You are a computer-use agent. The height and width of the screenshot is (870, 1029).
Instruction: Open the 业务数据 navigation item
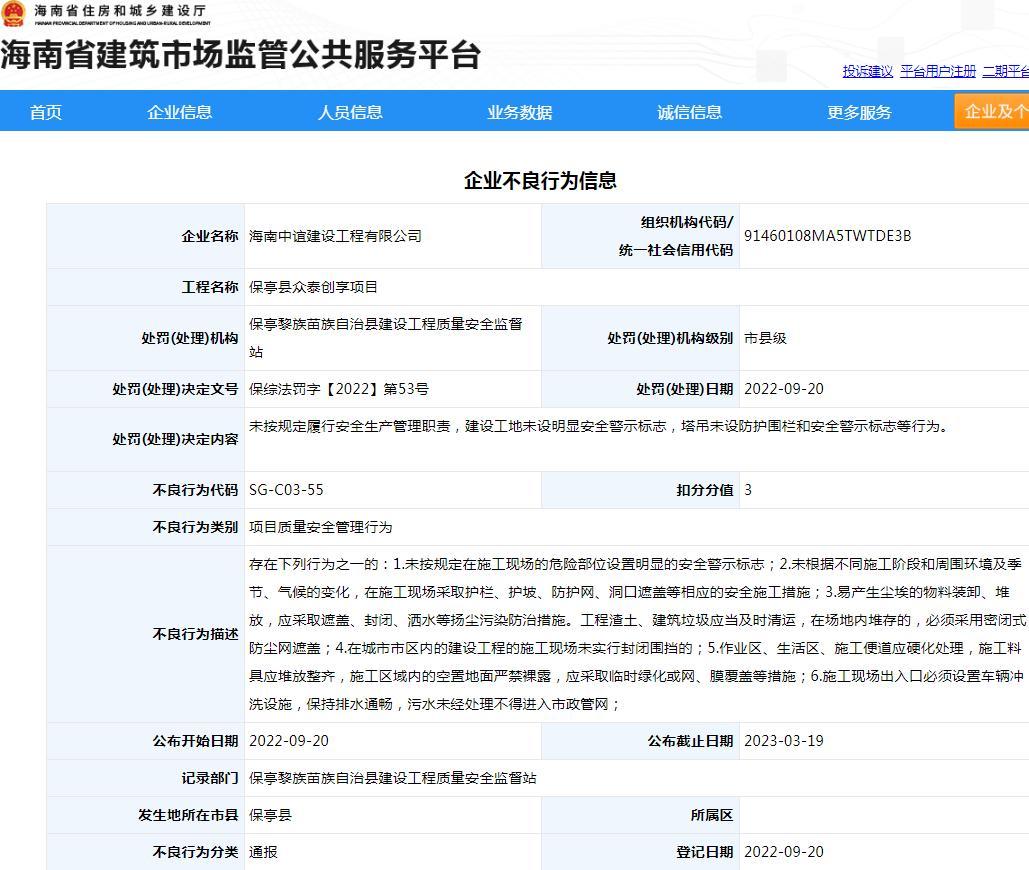tap(520, 112)
